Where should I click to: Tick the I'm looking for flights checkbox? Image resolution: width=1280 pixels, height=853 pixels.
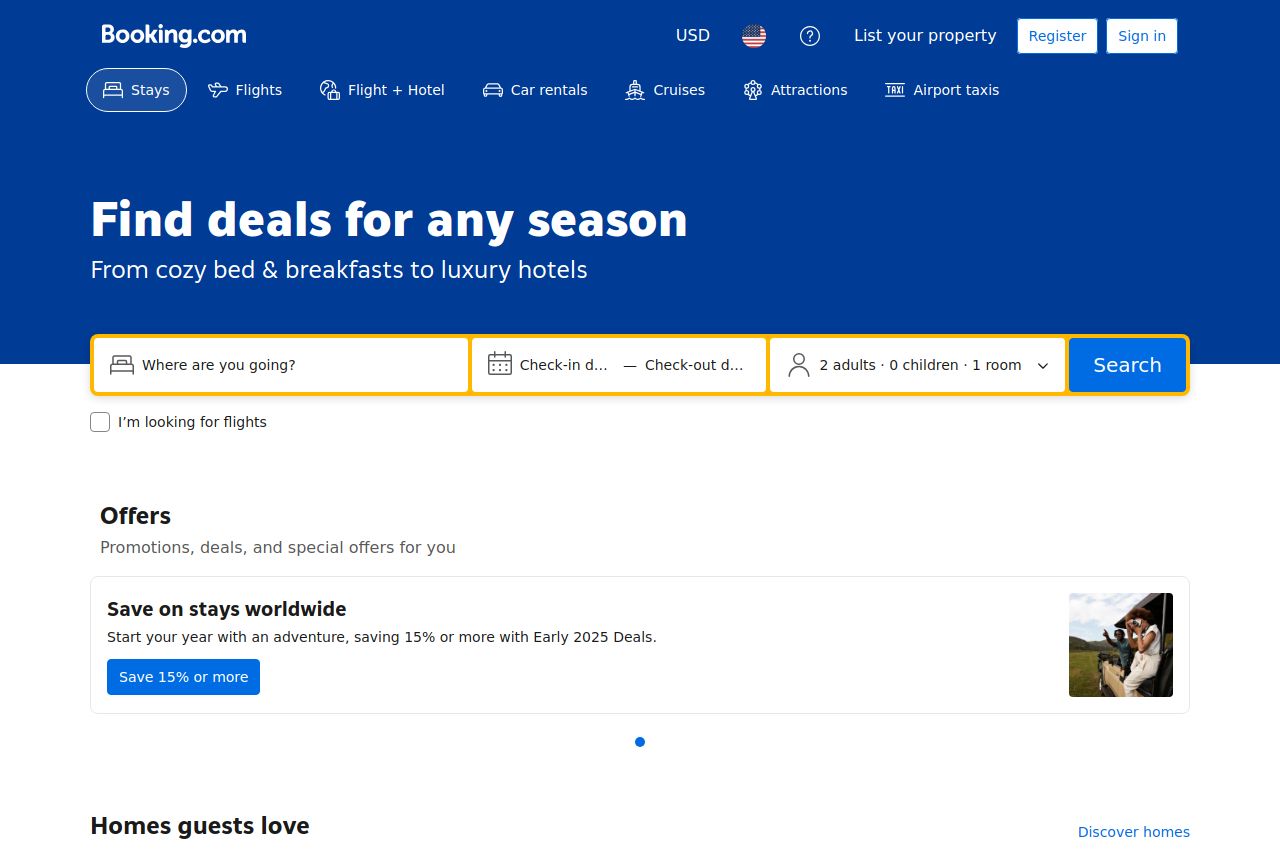click(x=100, y=422)
